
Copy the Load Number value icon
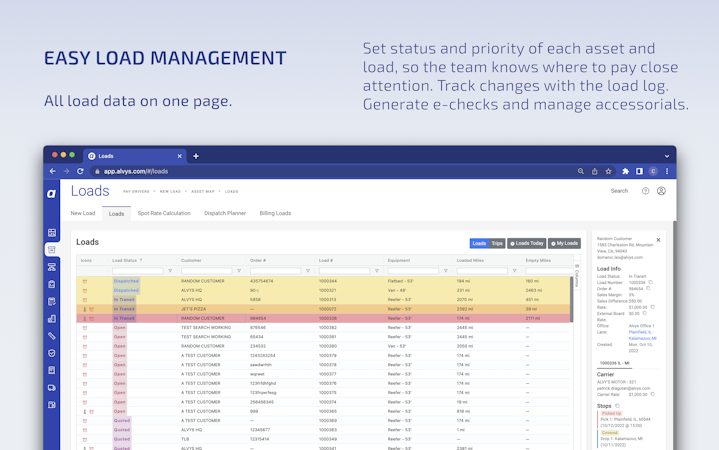[651, 283]
